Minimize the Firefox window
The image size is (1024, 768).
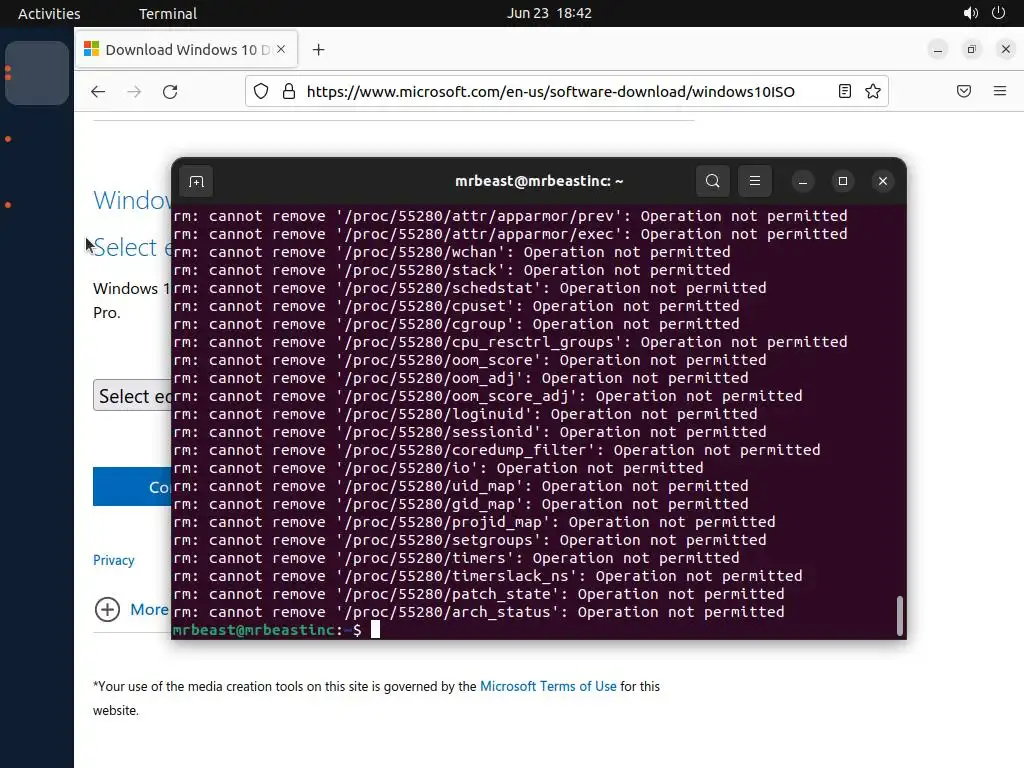[938, 50]
